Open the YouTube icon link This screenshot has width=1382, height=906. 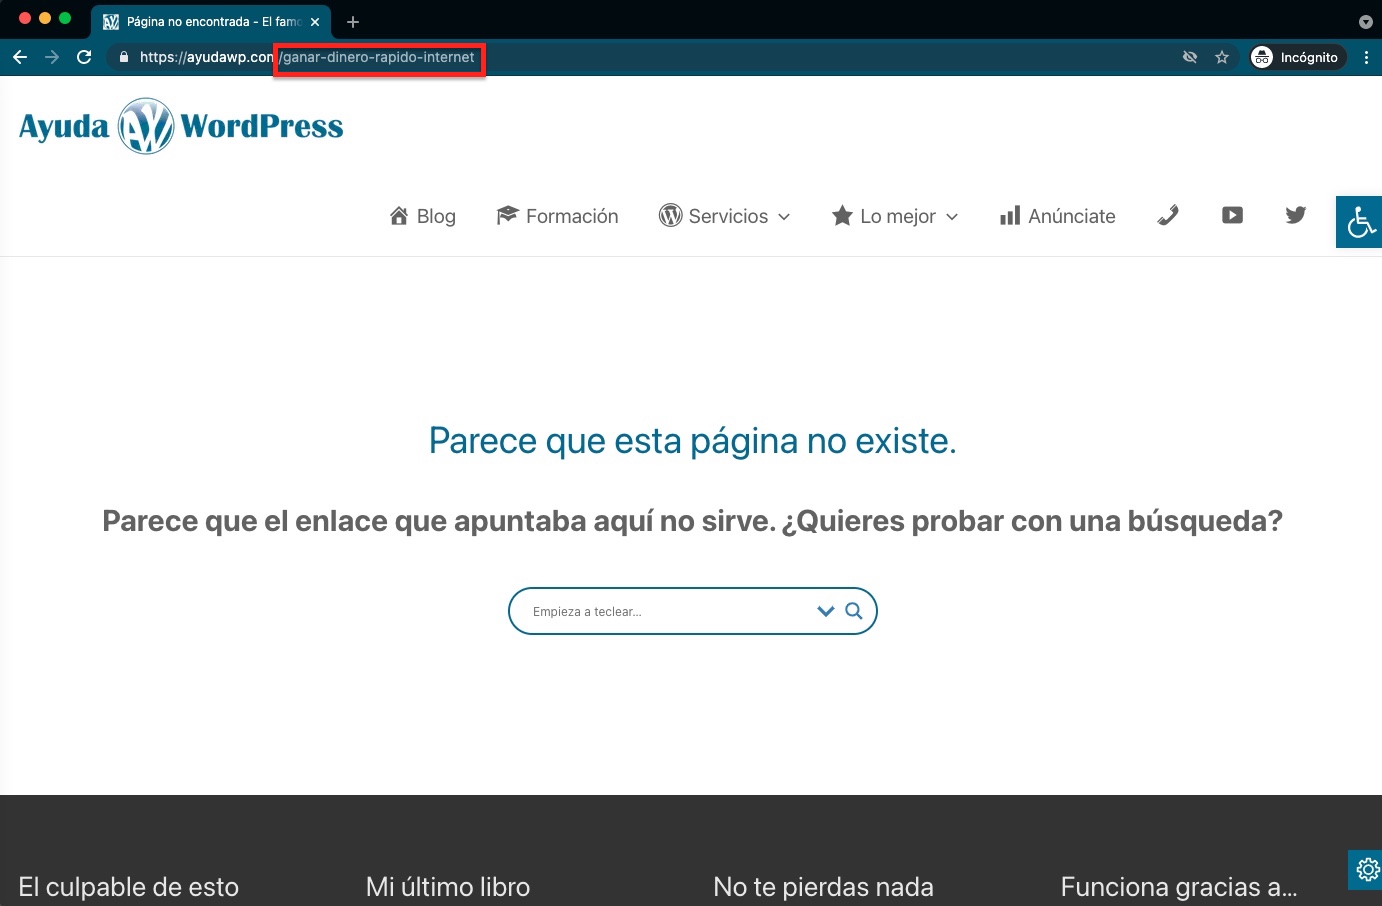(x=1232, y=215)
